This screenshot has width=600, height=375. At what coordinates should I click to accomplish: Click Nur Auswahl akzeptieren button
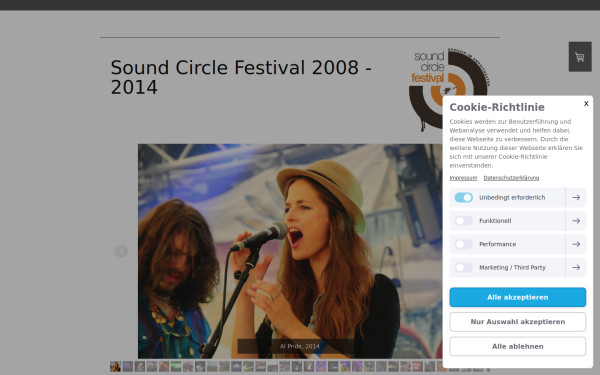click(x=517, y=322)
